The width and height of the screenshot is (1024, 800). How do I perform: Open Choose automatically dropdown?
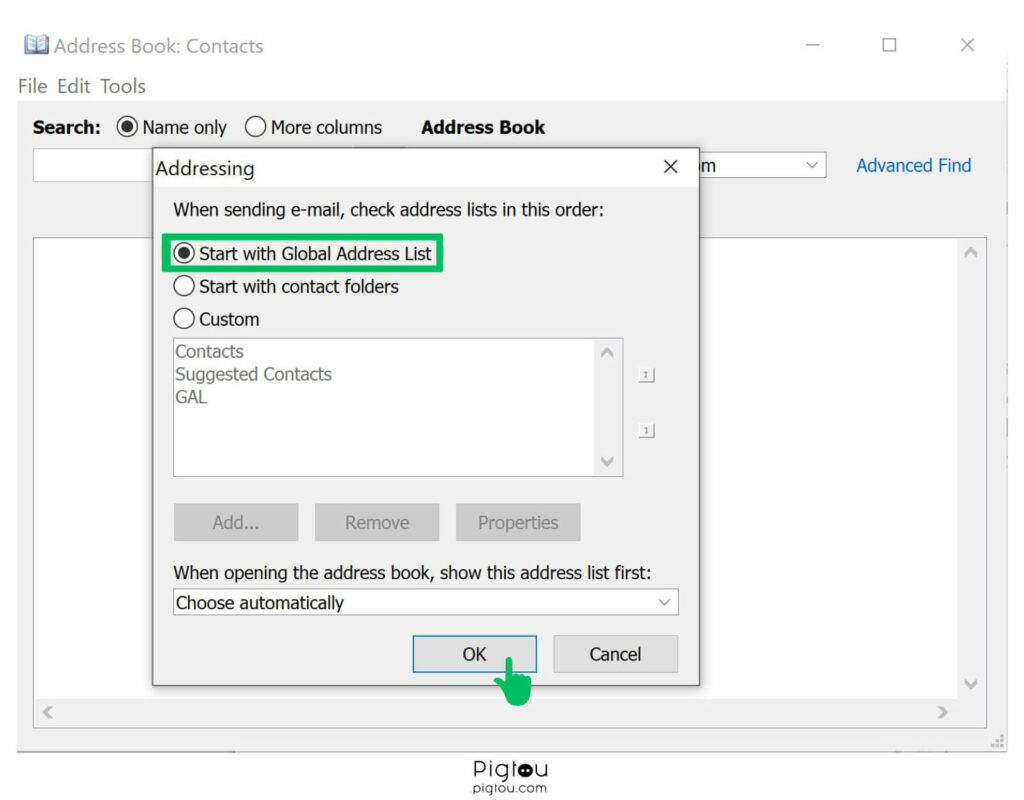pyautogui.click(x=426, y=602)
